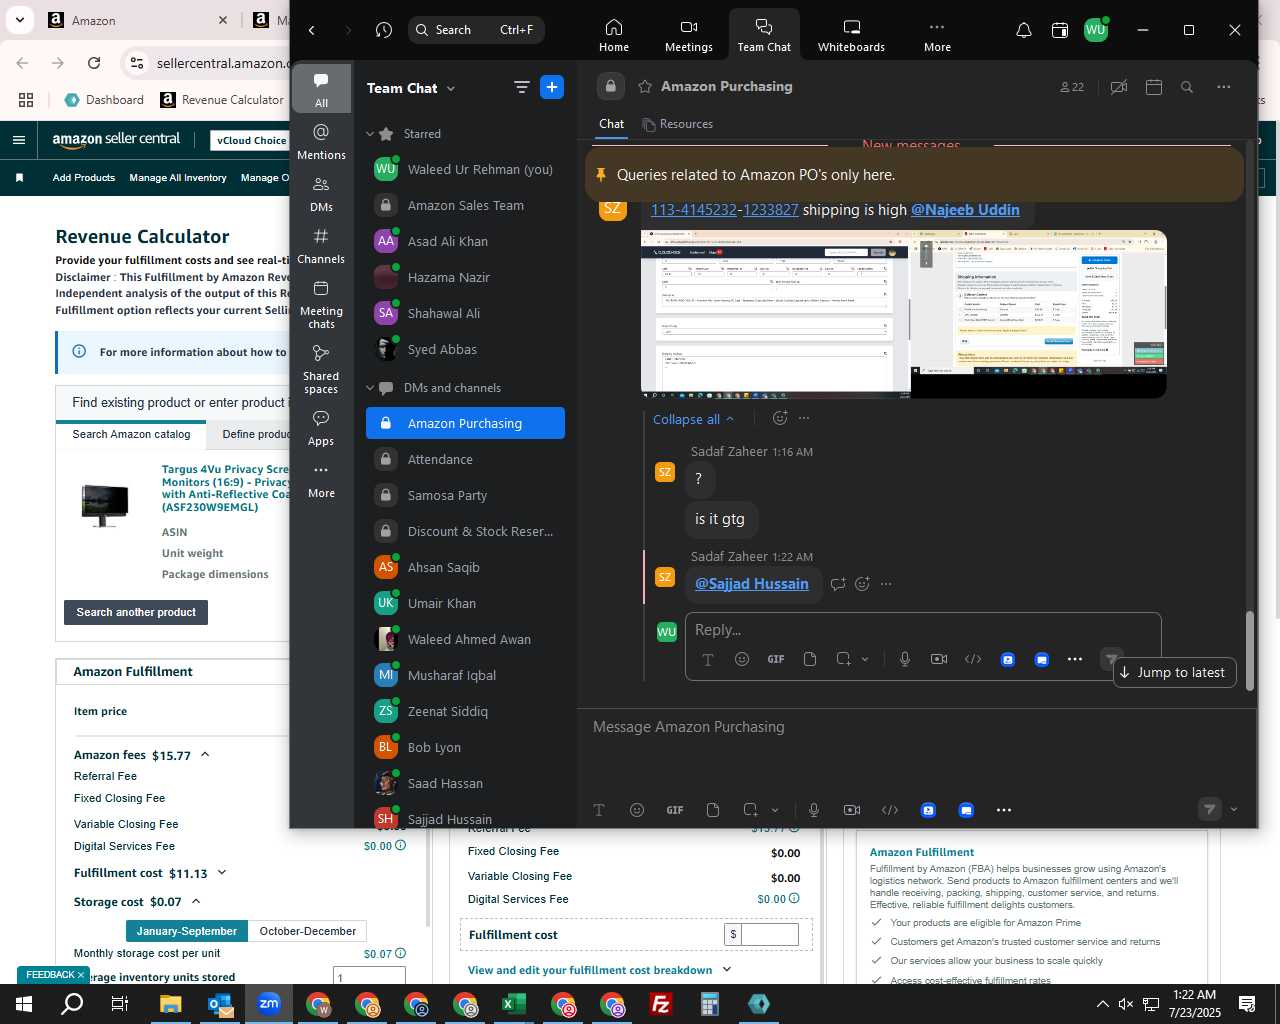The height and width of the screenshot is (1024, 1280).
Task: Open the Zoom calendar icon in title bar
Action: pos(1060,30)
